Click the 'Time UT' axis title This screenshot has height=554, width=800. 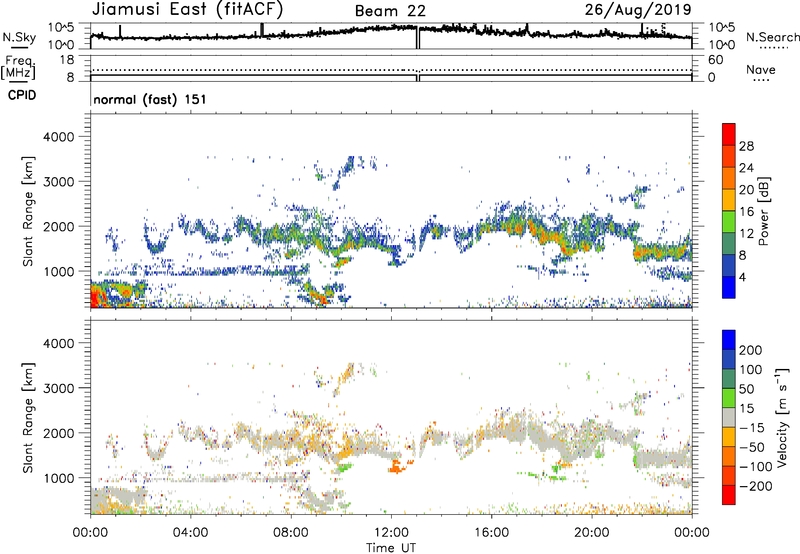tap(391, 547)
